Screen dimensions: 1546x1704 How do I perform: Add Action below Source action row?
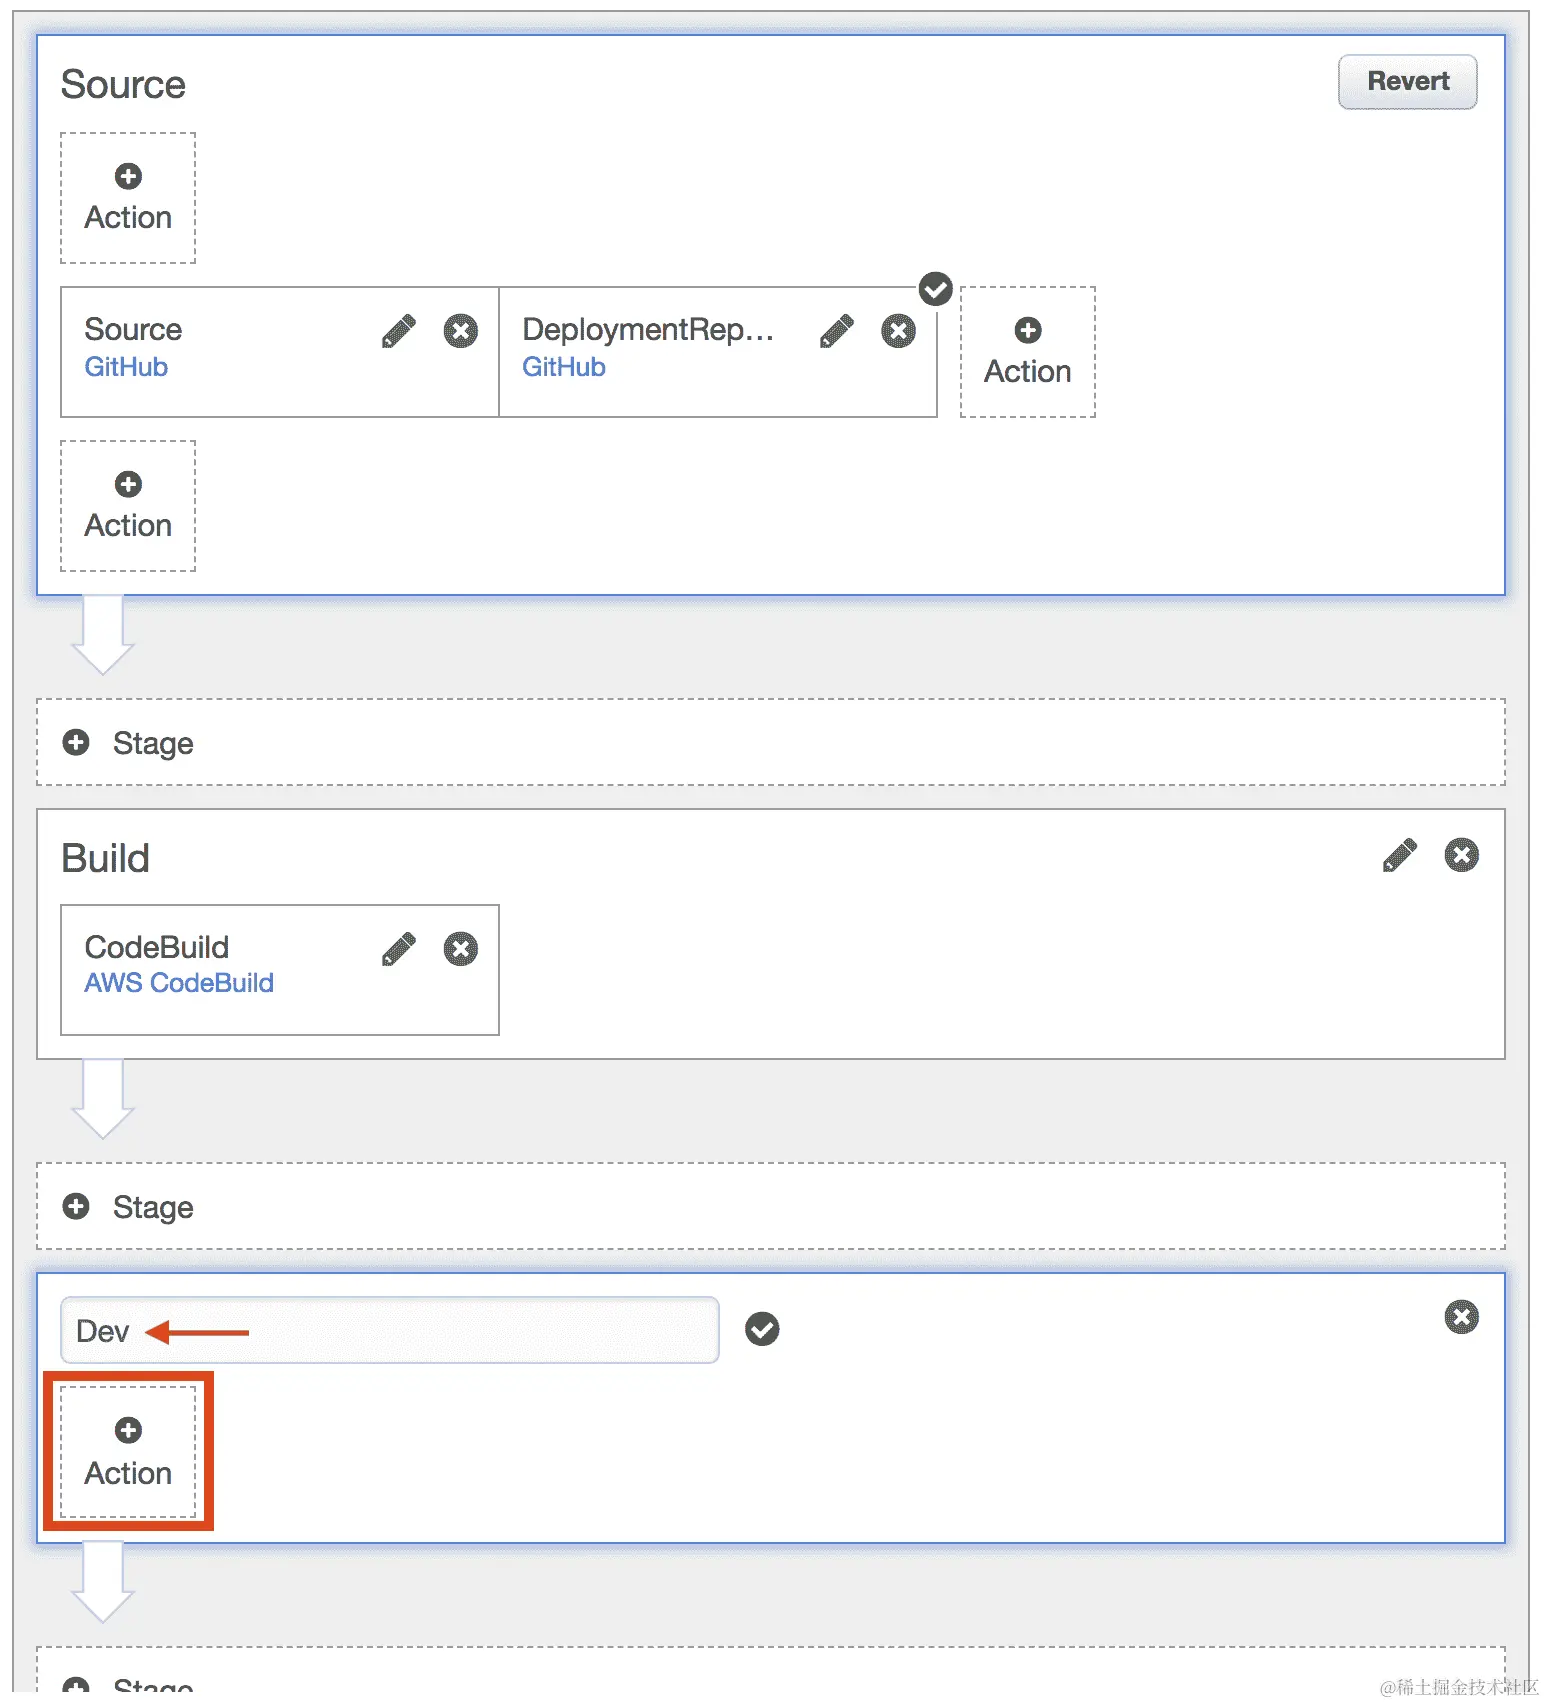coord(128,506)
